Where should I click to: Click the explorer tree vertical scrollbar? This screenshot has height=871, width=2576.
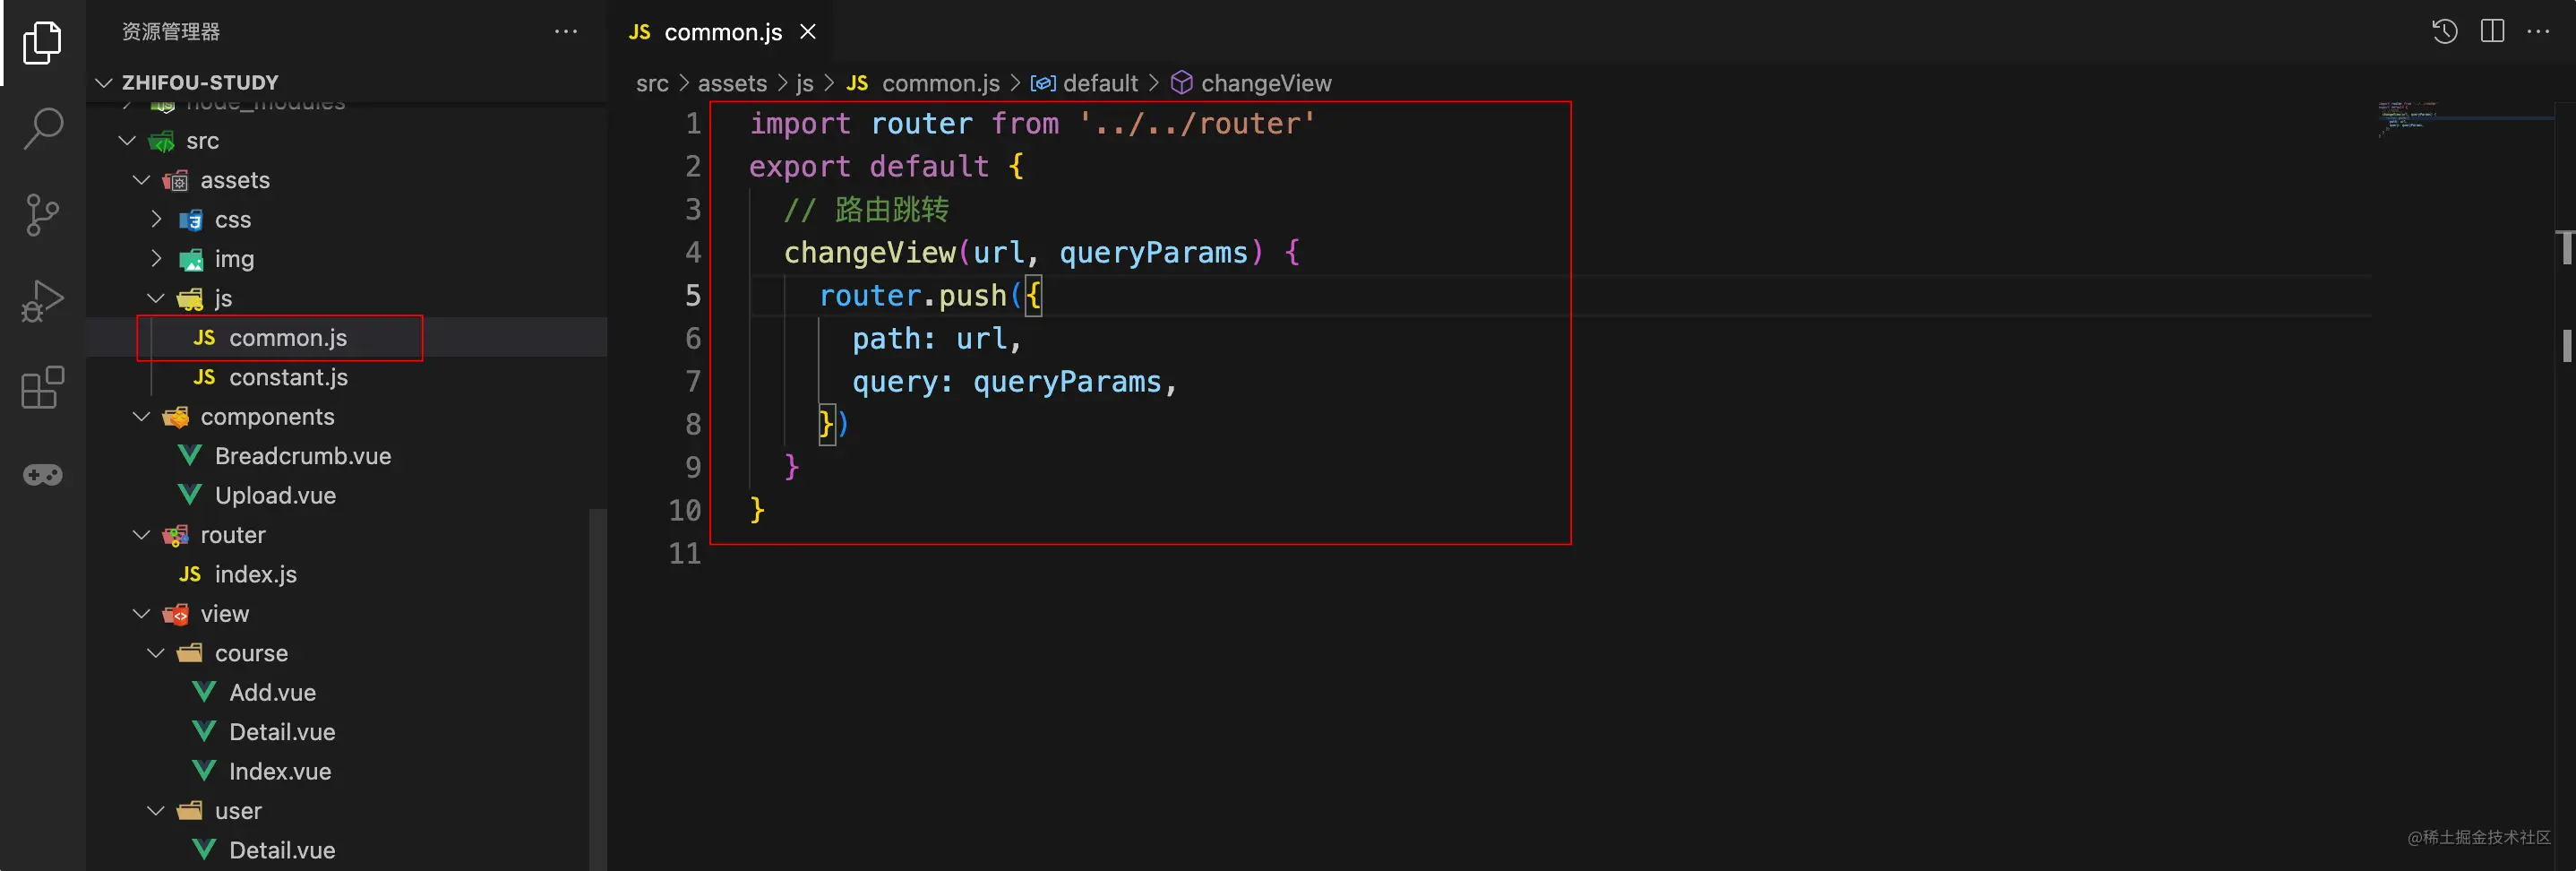[598, 690]
